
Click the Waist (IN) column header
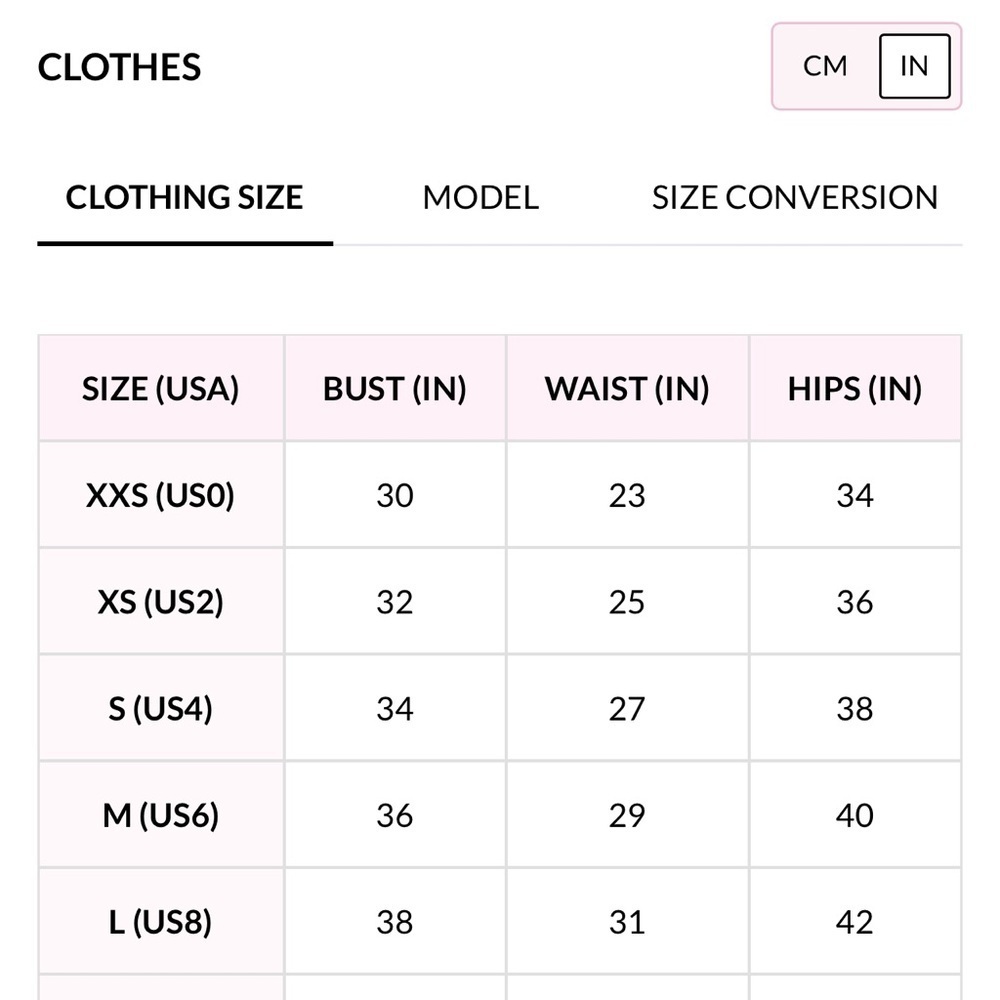[x=627, y=389]
